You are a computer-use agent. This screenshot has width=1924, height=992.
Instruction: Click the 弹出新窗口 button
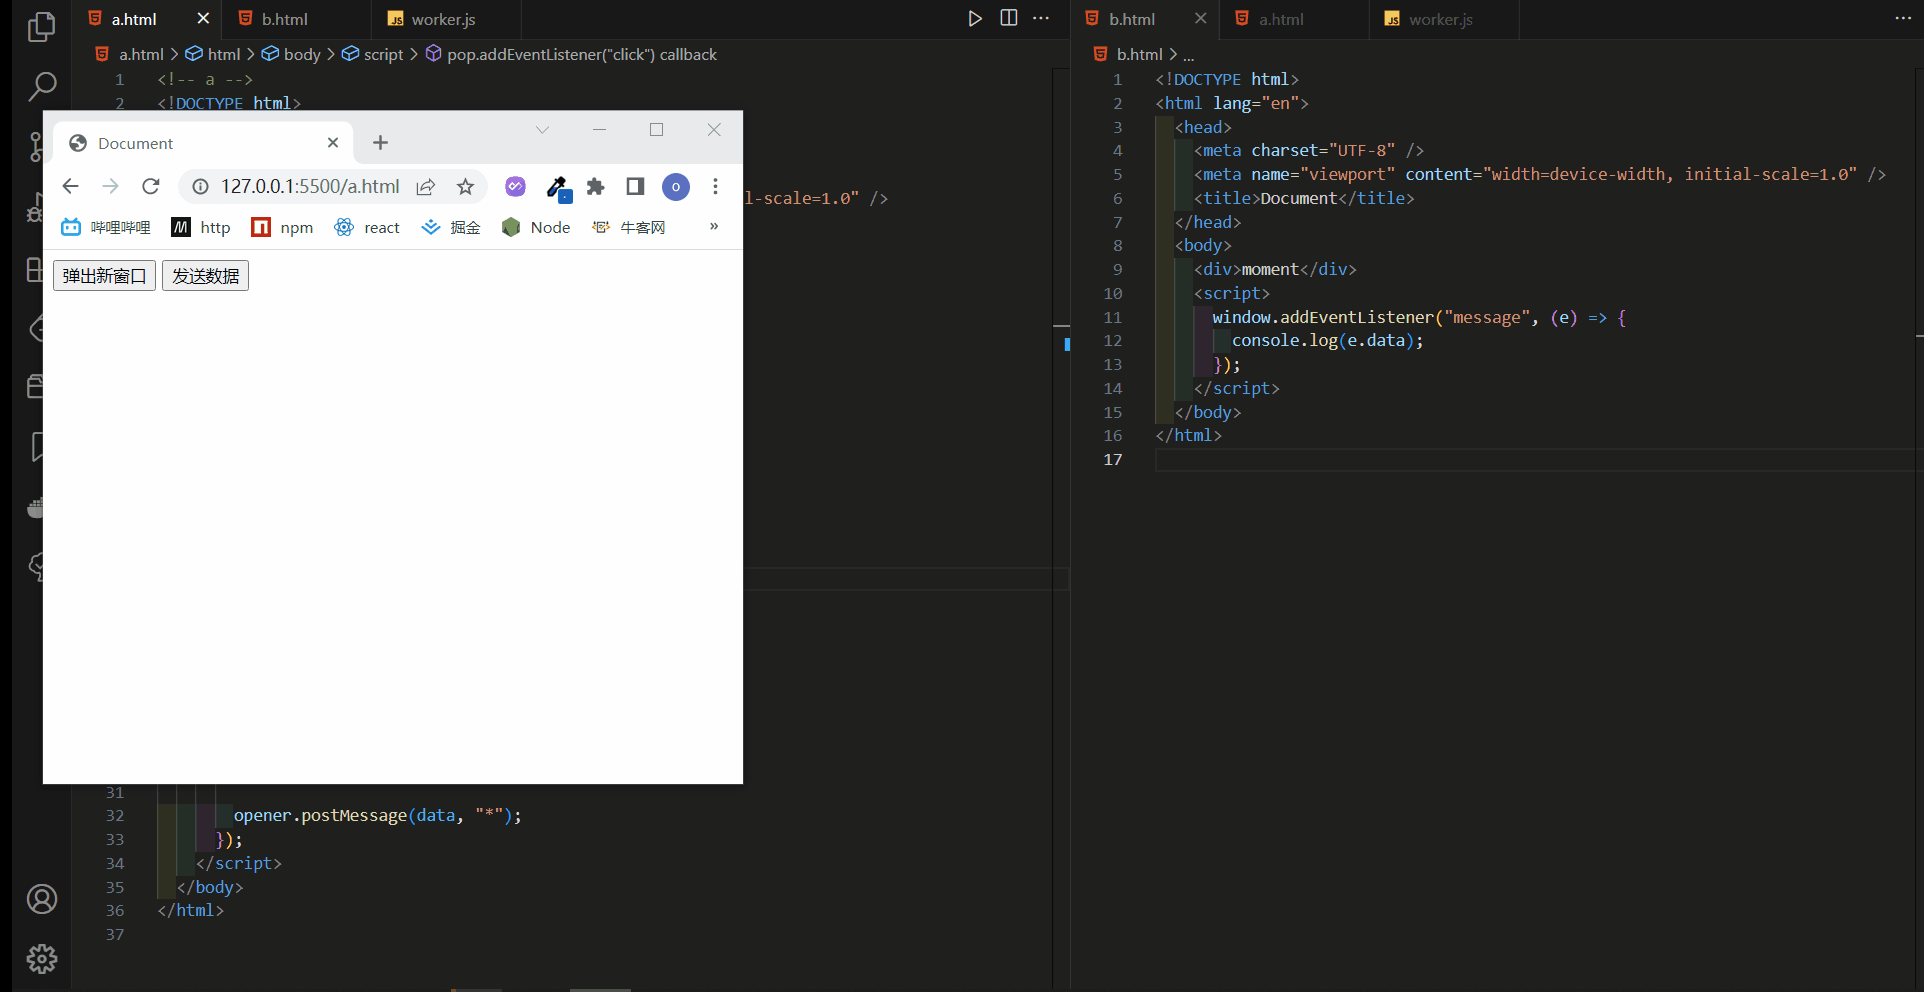(104, 276)
